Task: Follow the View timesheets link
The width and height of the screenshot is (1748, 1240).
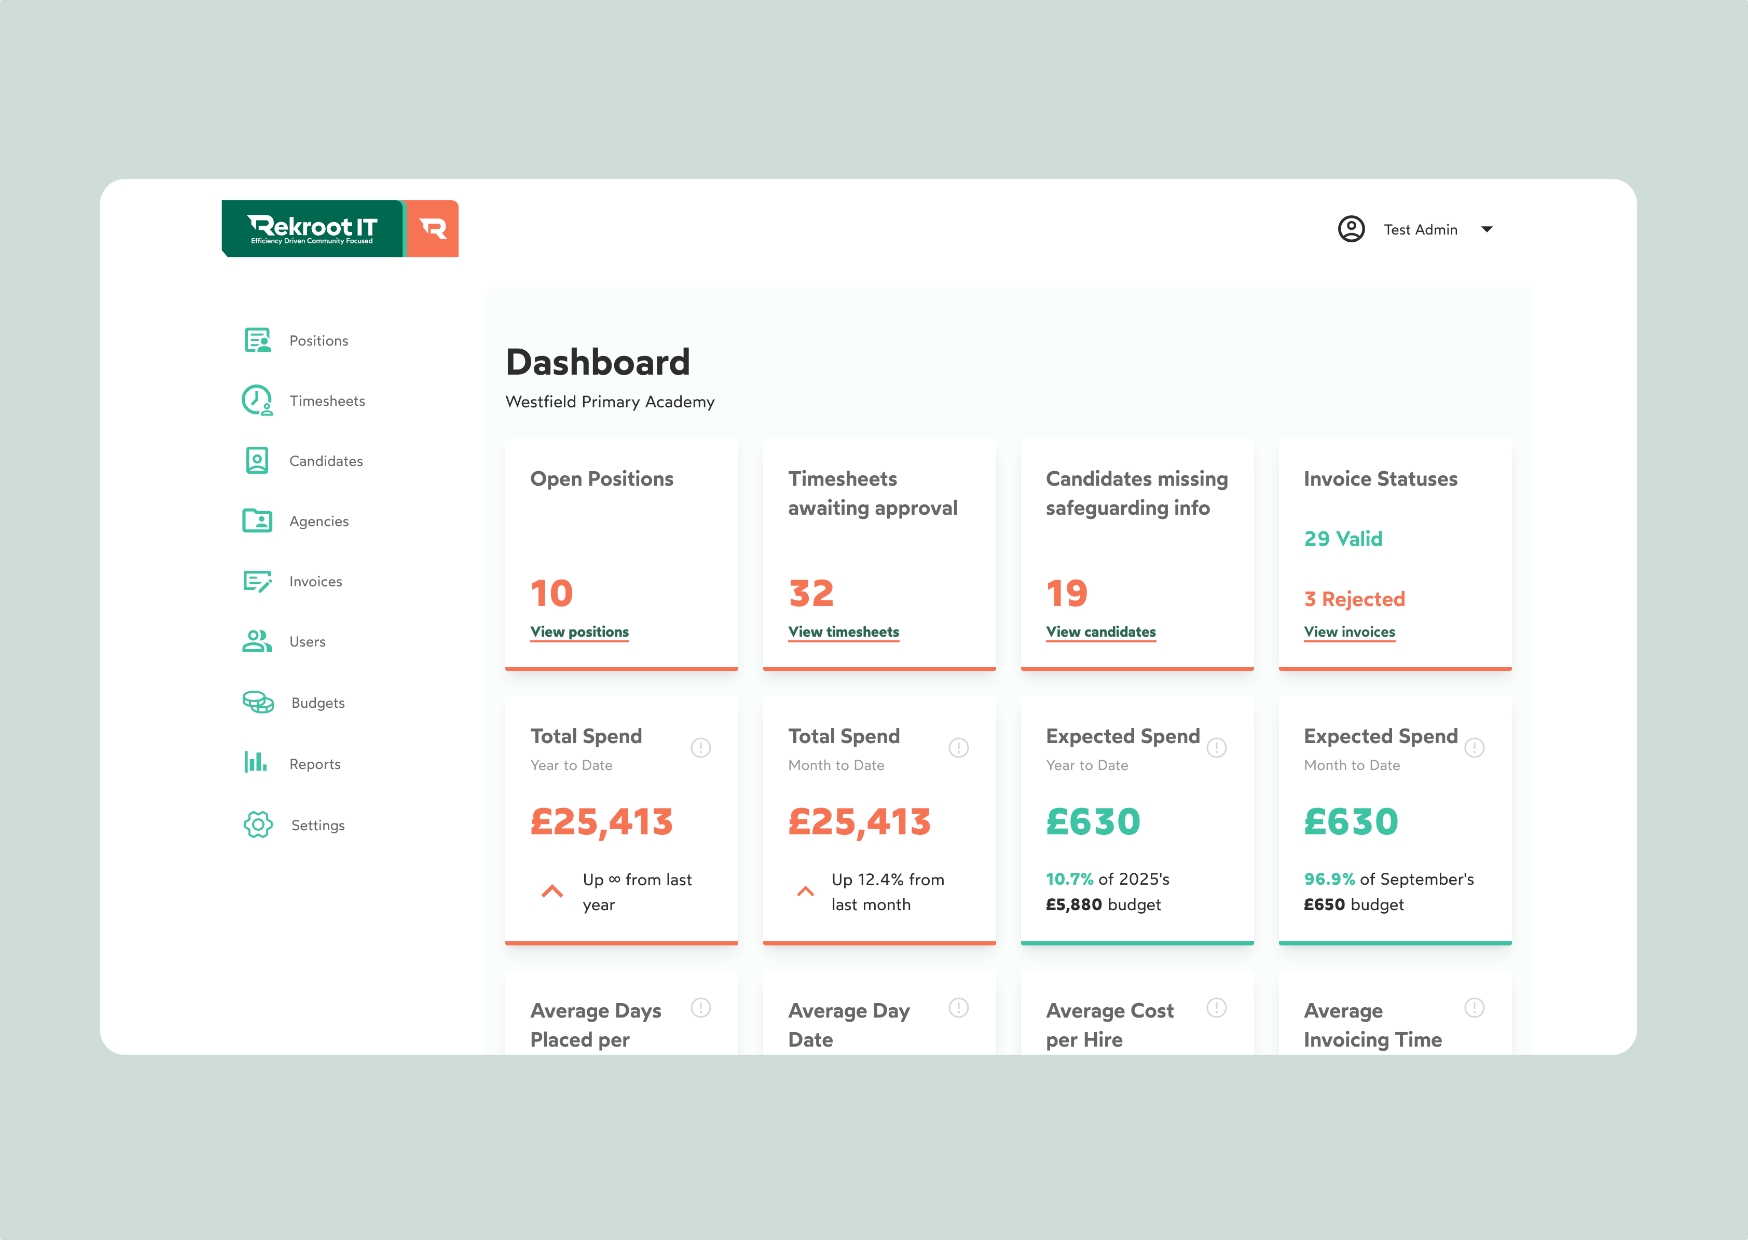Action: click(844, 632)
